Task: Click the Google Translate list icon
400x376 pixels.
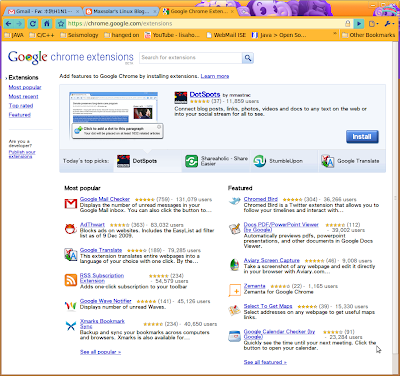Action: [71, 255]
